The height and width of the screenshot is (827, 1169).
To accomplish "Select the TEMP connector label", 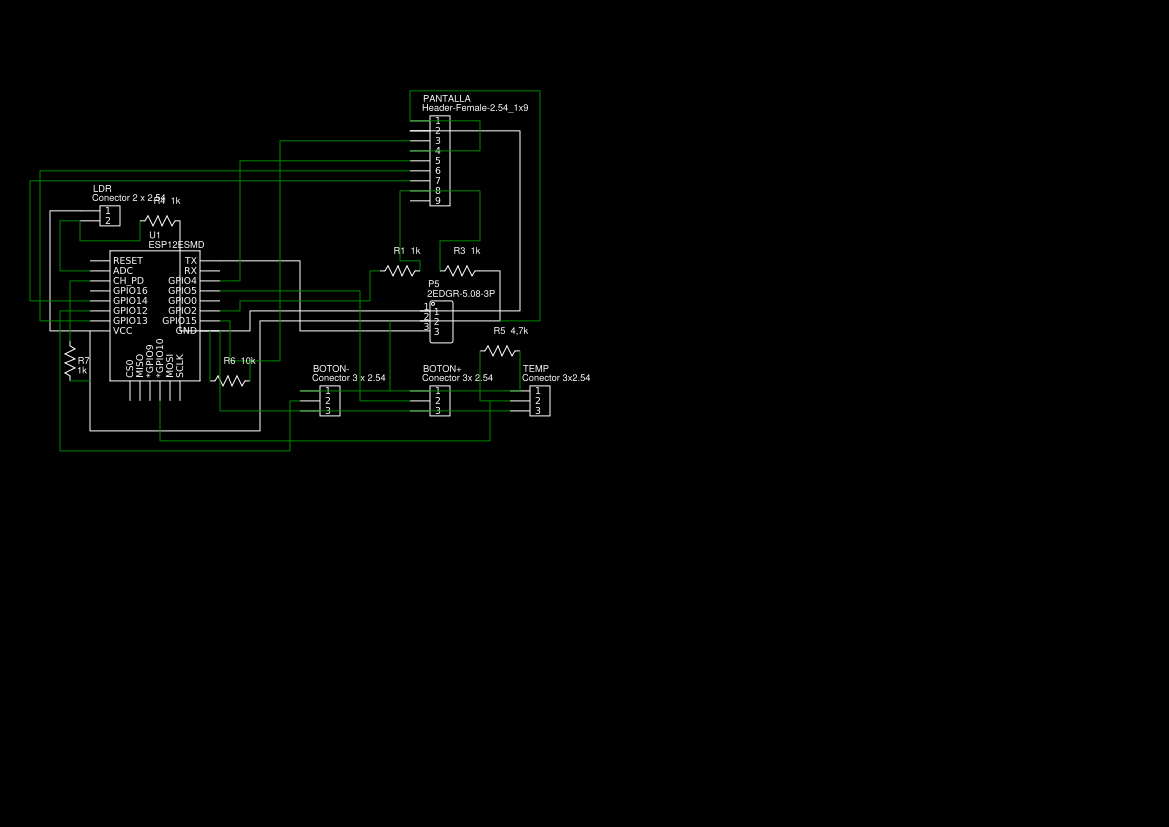I will click(535, 369).
